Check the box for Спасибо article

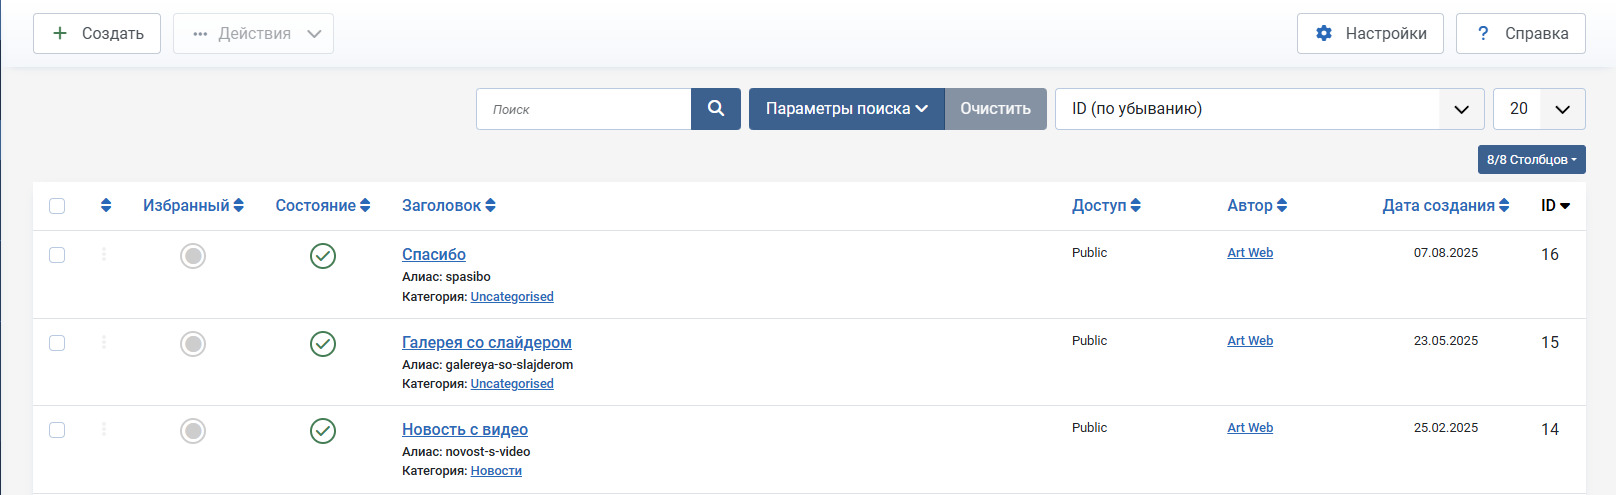point(57,255)
